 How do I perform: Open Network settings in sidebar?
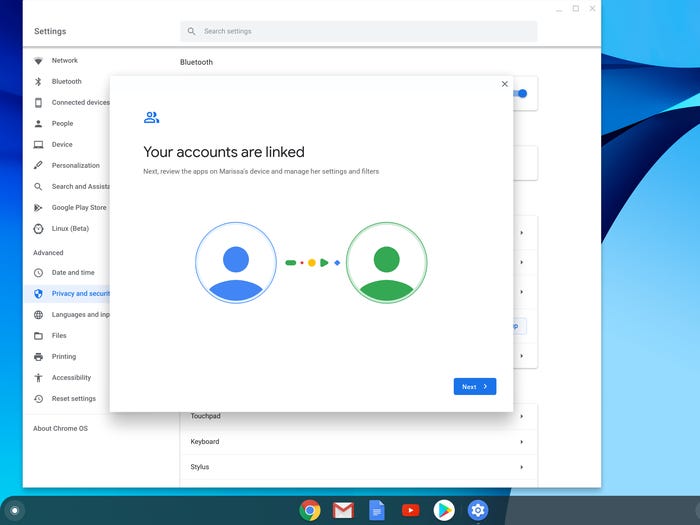coord(64,60)
